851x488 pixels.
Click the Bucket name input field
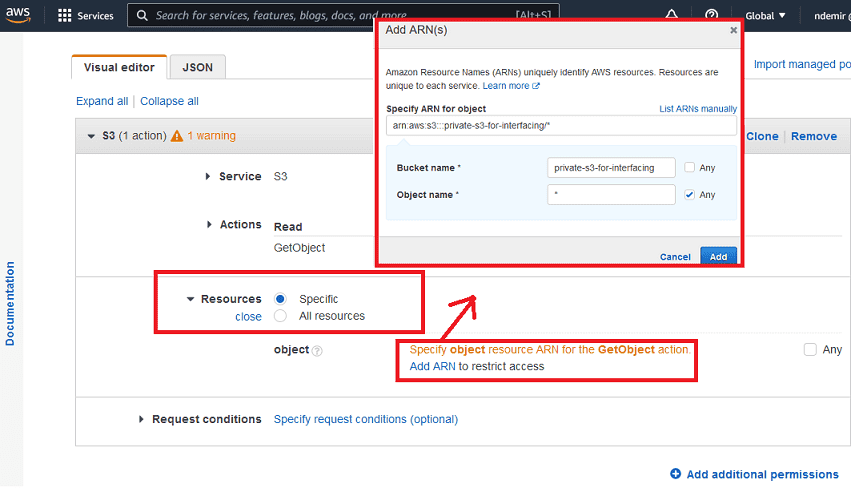(x=611, y=168)
